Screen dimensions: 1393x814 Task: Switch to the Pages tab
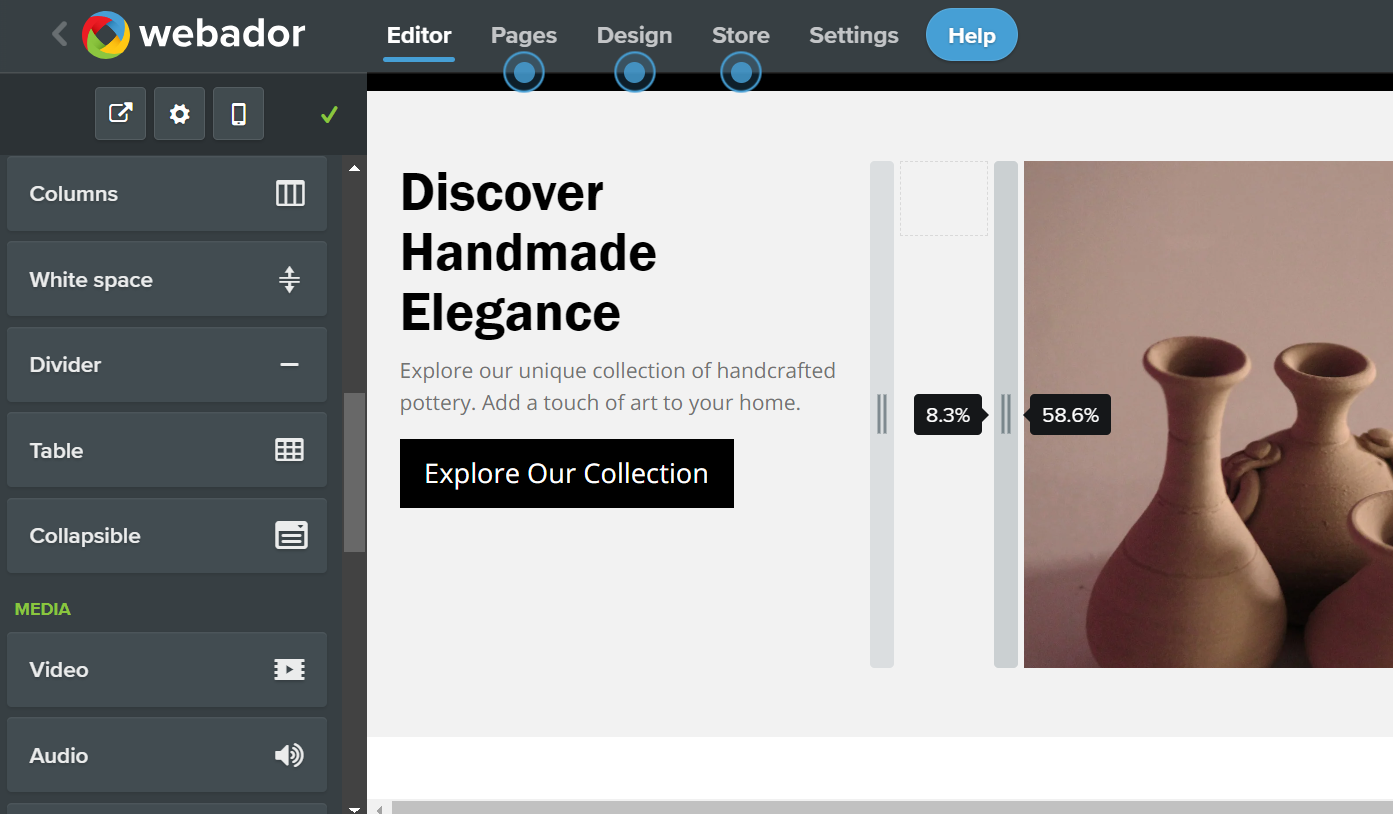[524, 35]
